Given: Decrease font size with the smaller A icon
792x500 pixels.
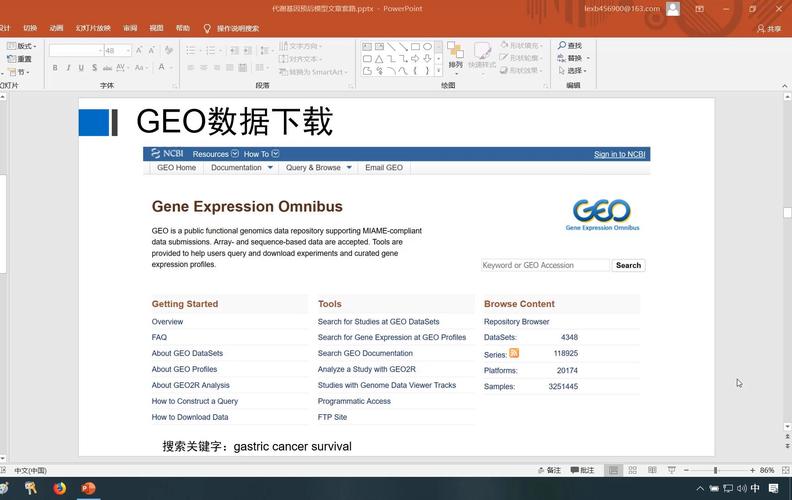Looking at the screenshot, I should (152, 51).
